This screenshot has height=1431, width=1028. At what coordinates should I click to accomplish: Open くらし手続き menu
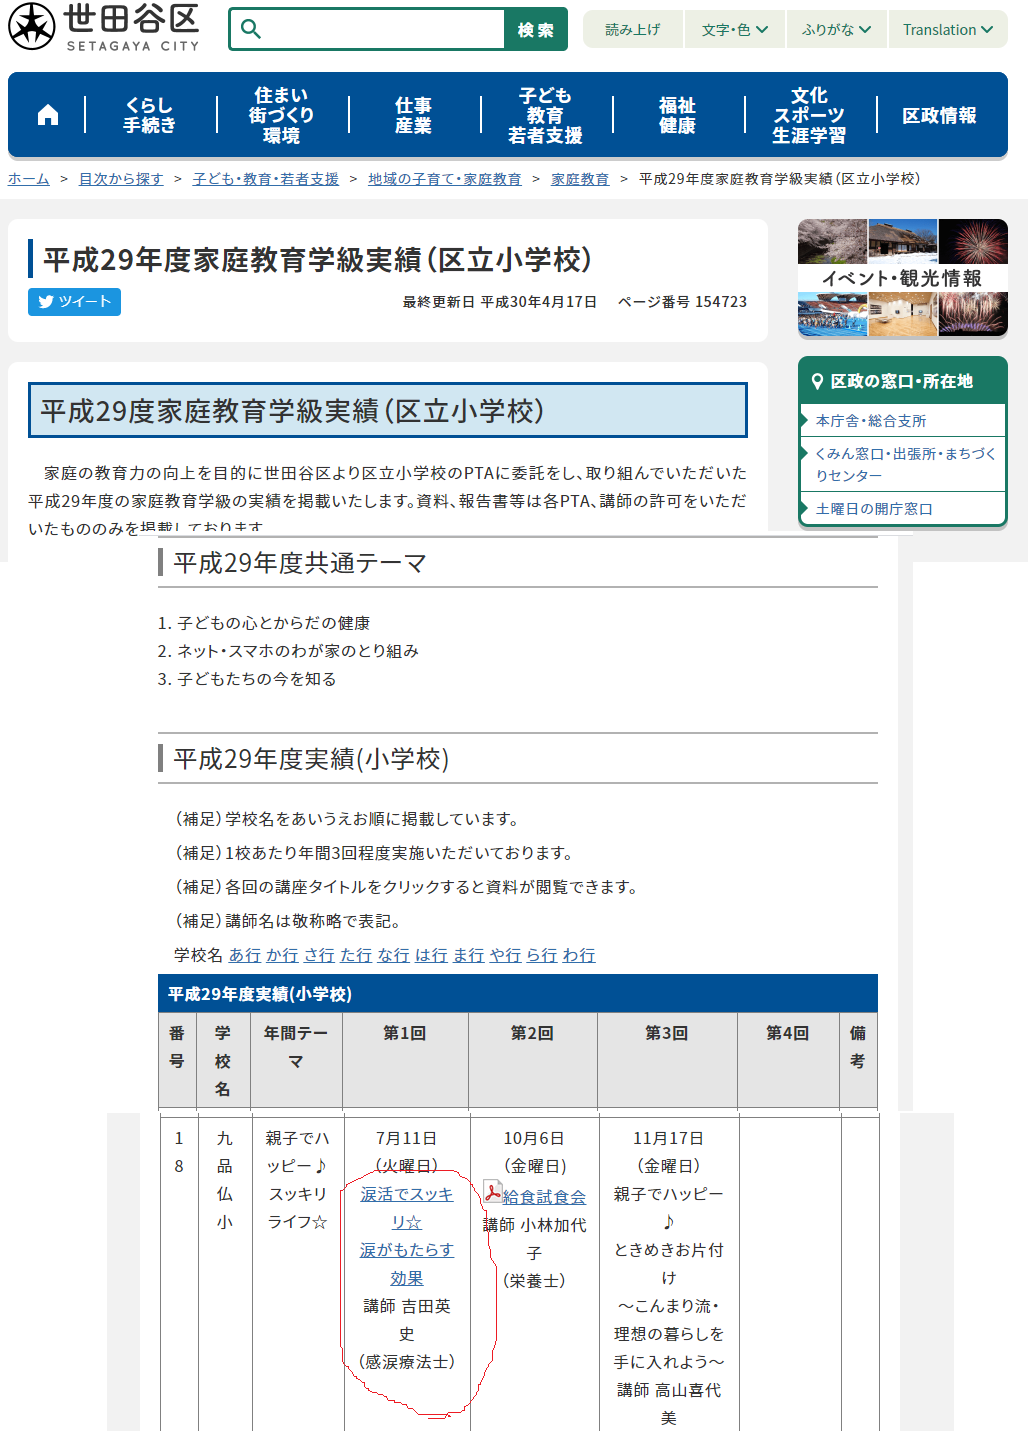coord(150,115)
